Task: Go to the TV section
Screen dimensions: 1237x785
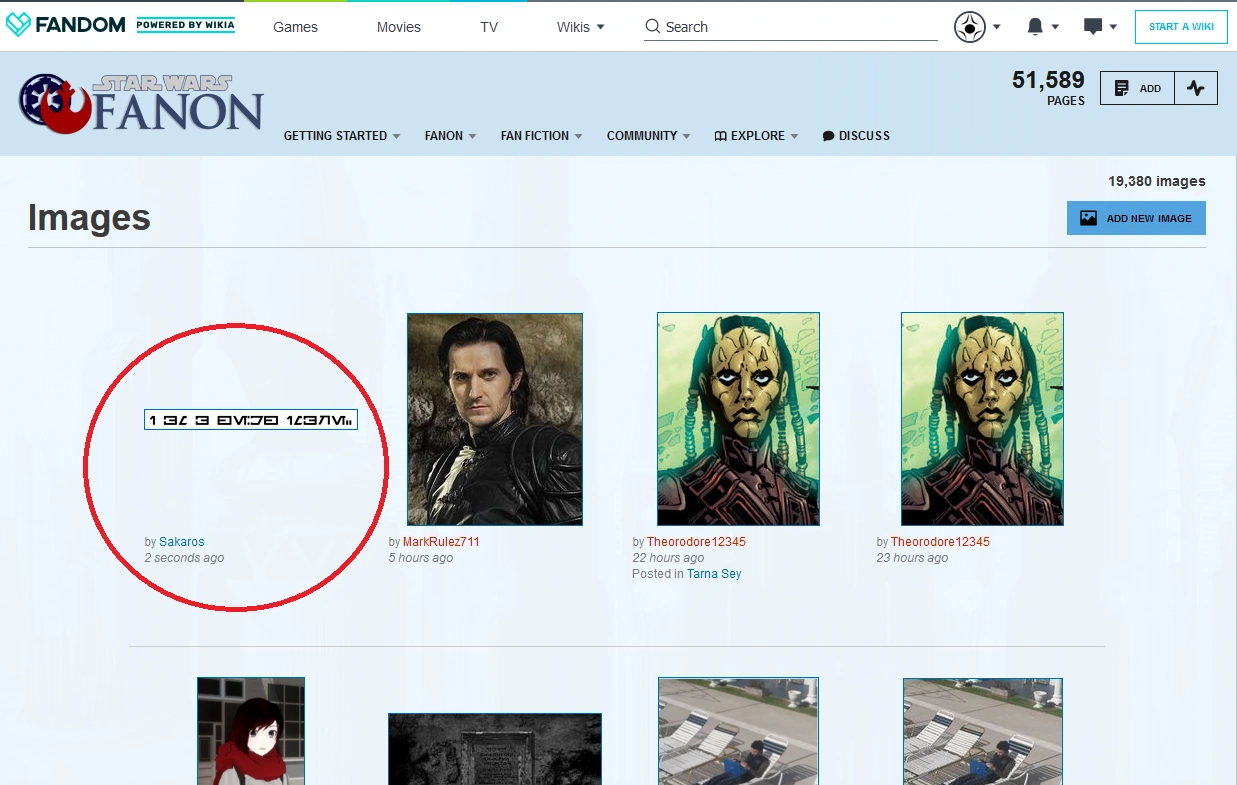Action: [489, 27]
